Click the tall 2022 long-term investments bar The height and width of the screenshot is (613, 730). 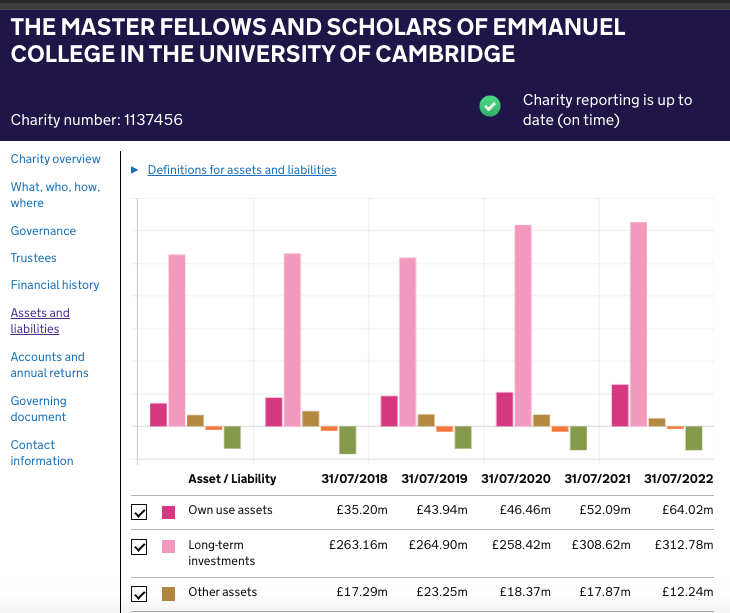pos(638,324)
